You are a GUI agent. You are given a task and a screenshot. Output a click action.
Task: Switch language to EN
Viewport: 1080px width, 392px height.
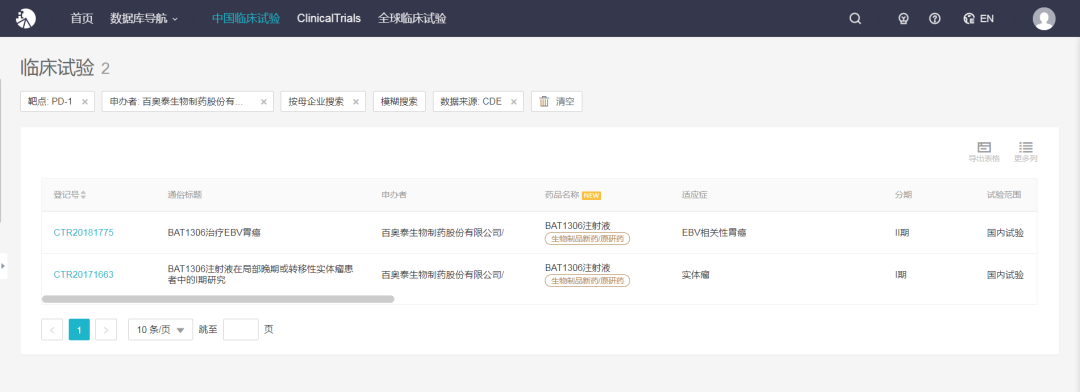(979, 19)
